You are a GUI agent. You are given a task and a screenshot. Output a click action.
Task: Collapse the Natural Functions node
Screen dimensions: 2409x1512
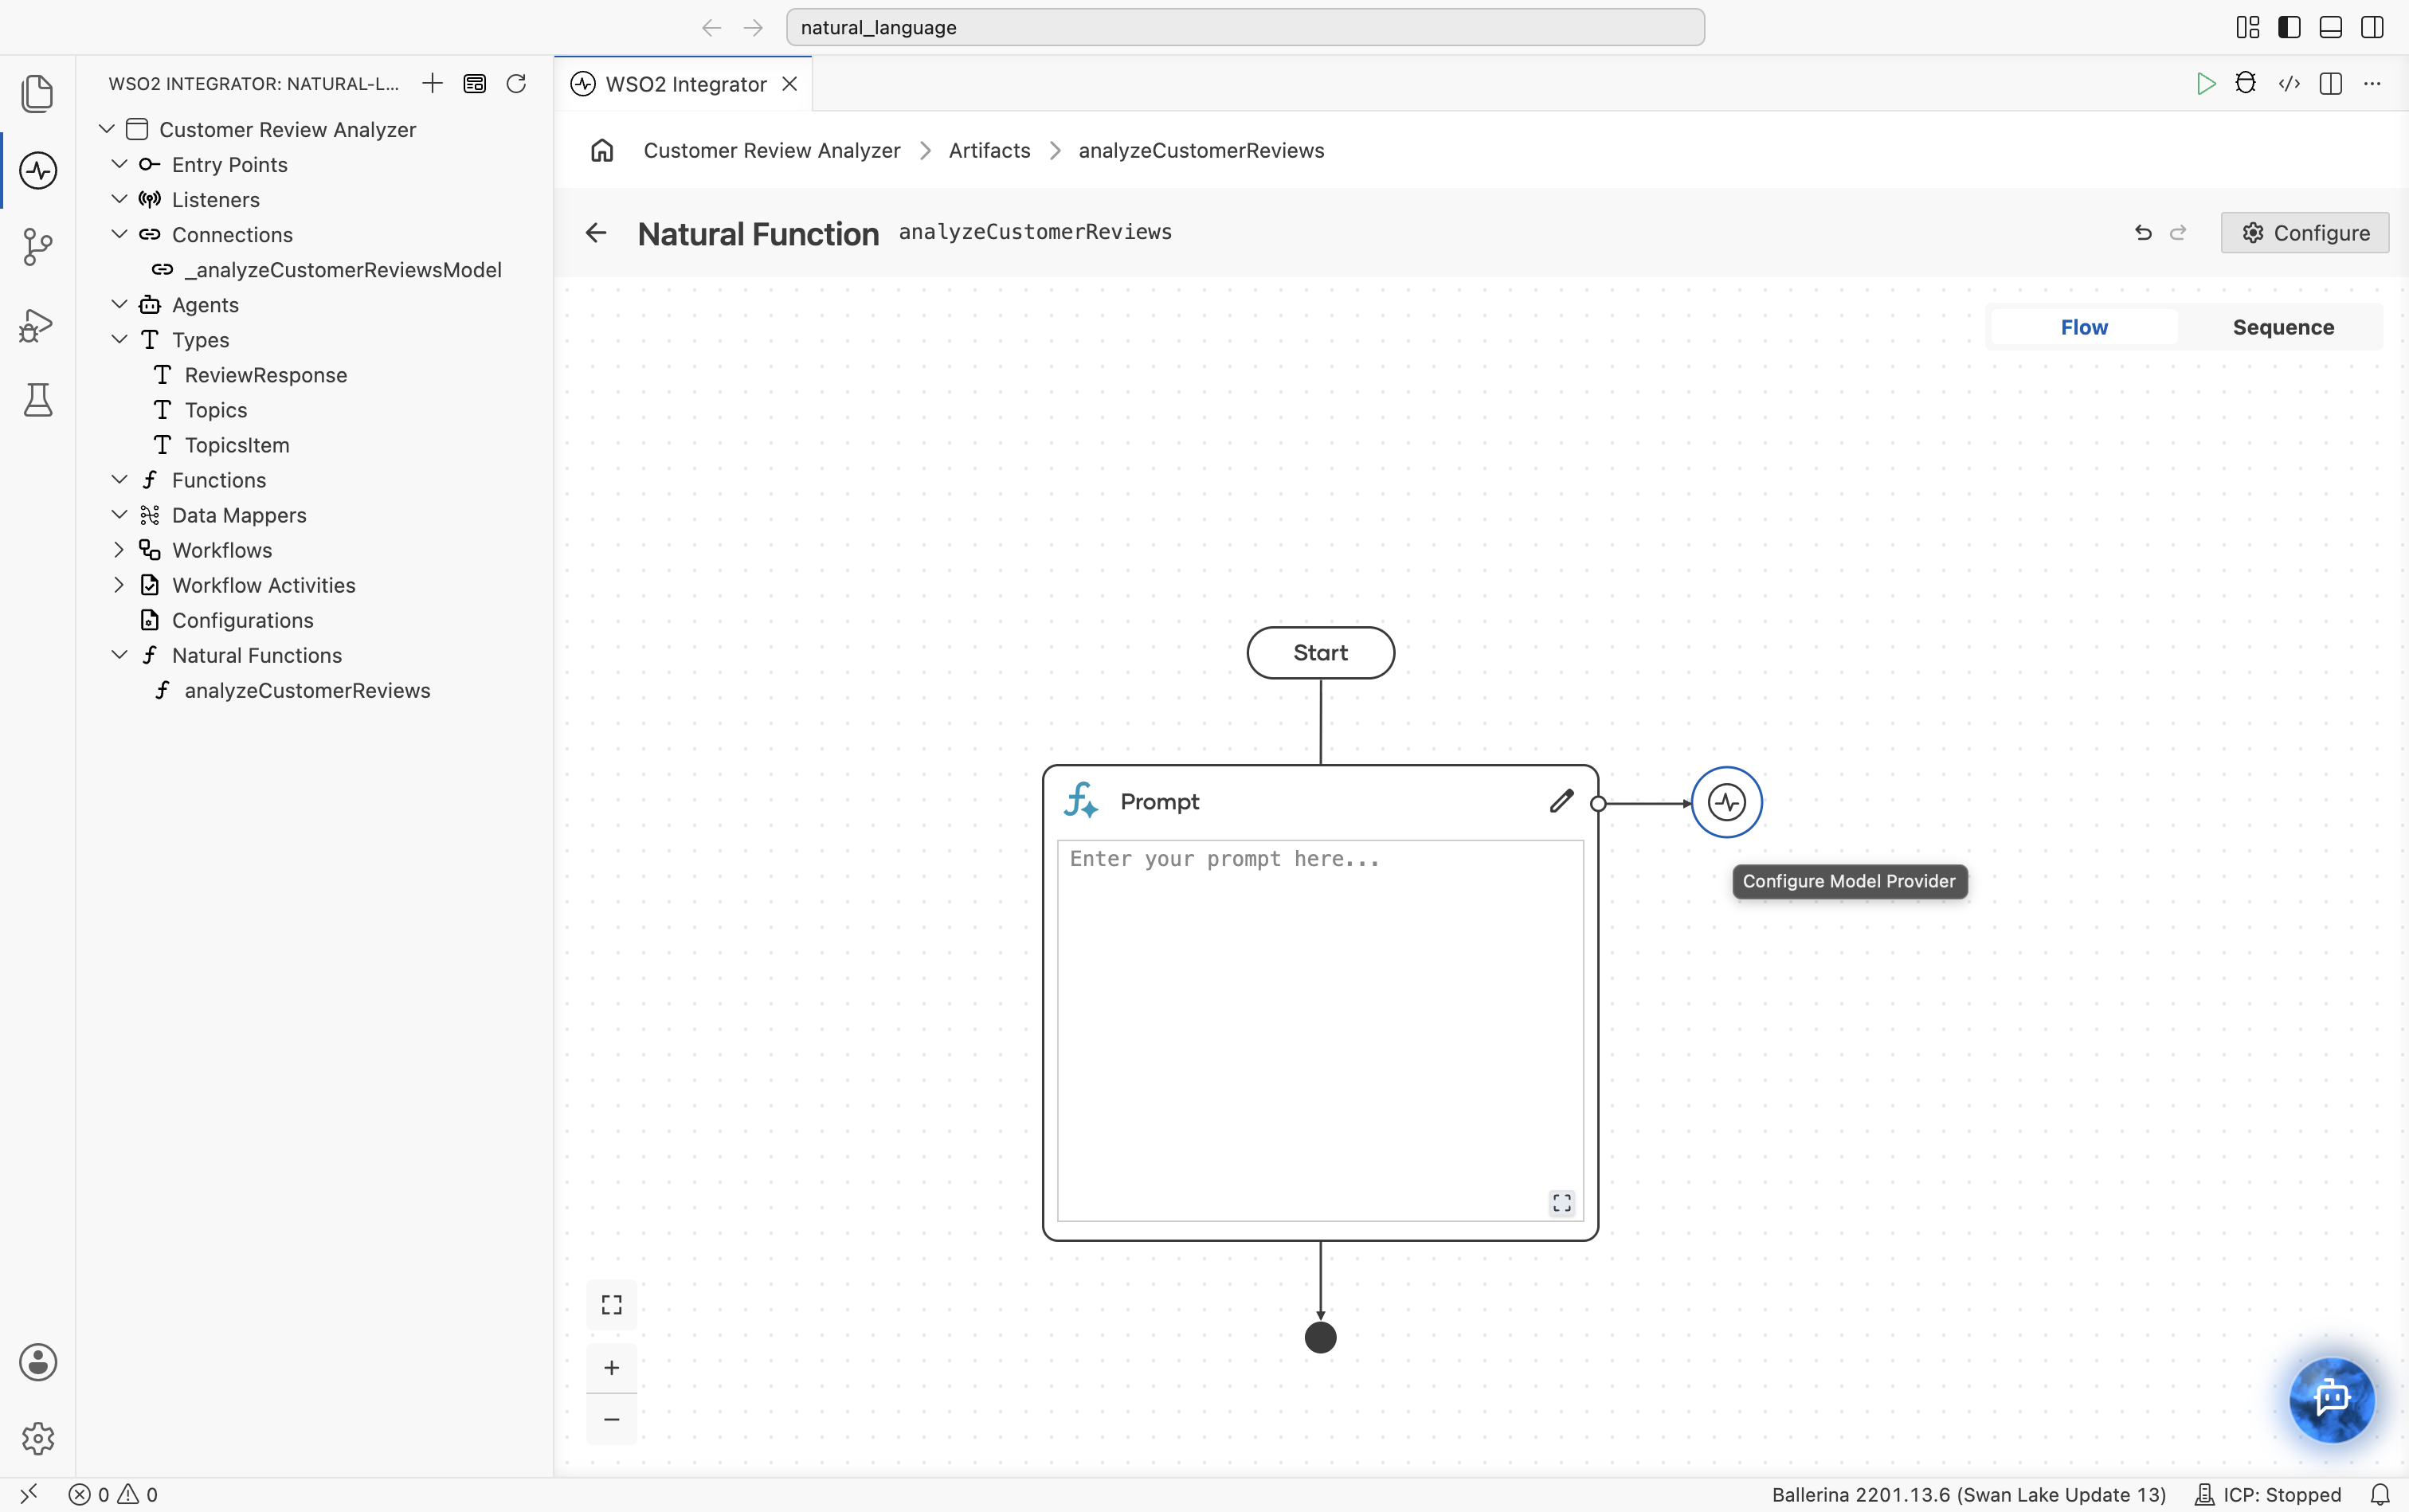[x=119, y=654]
